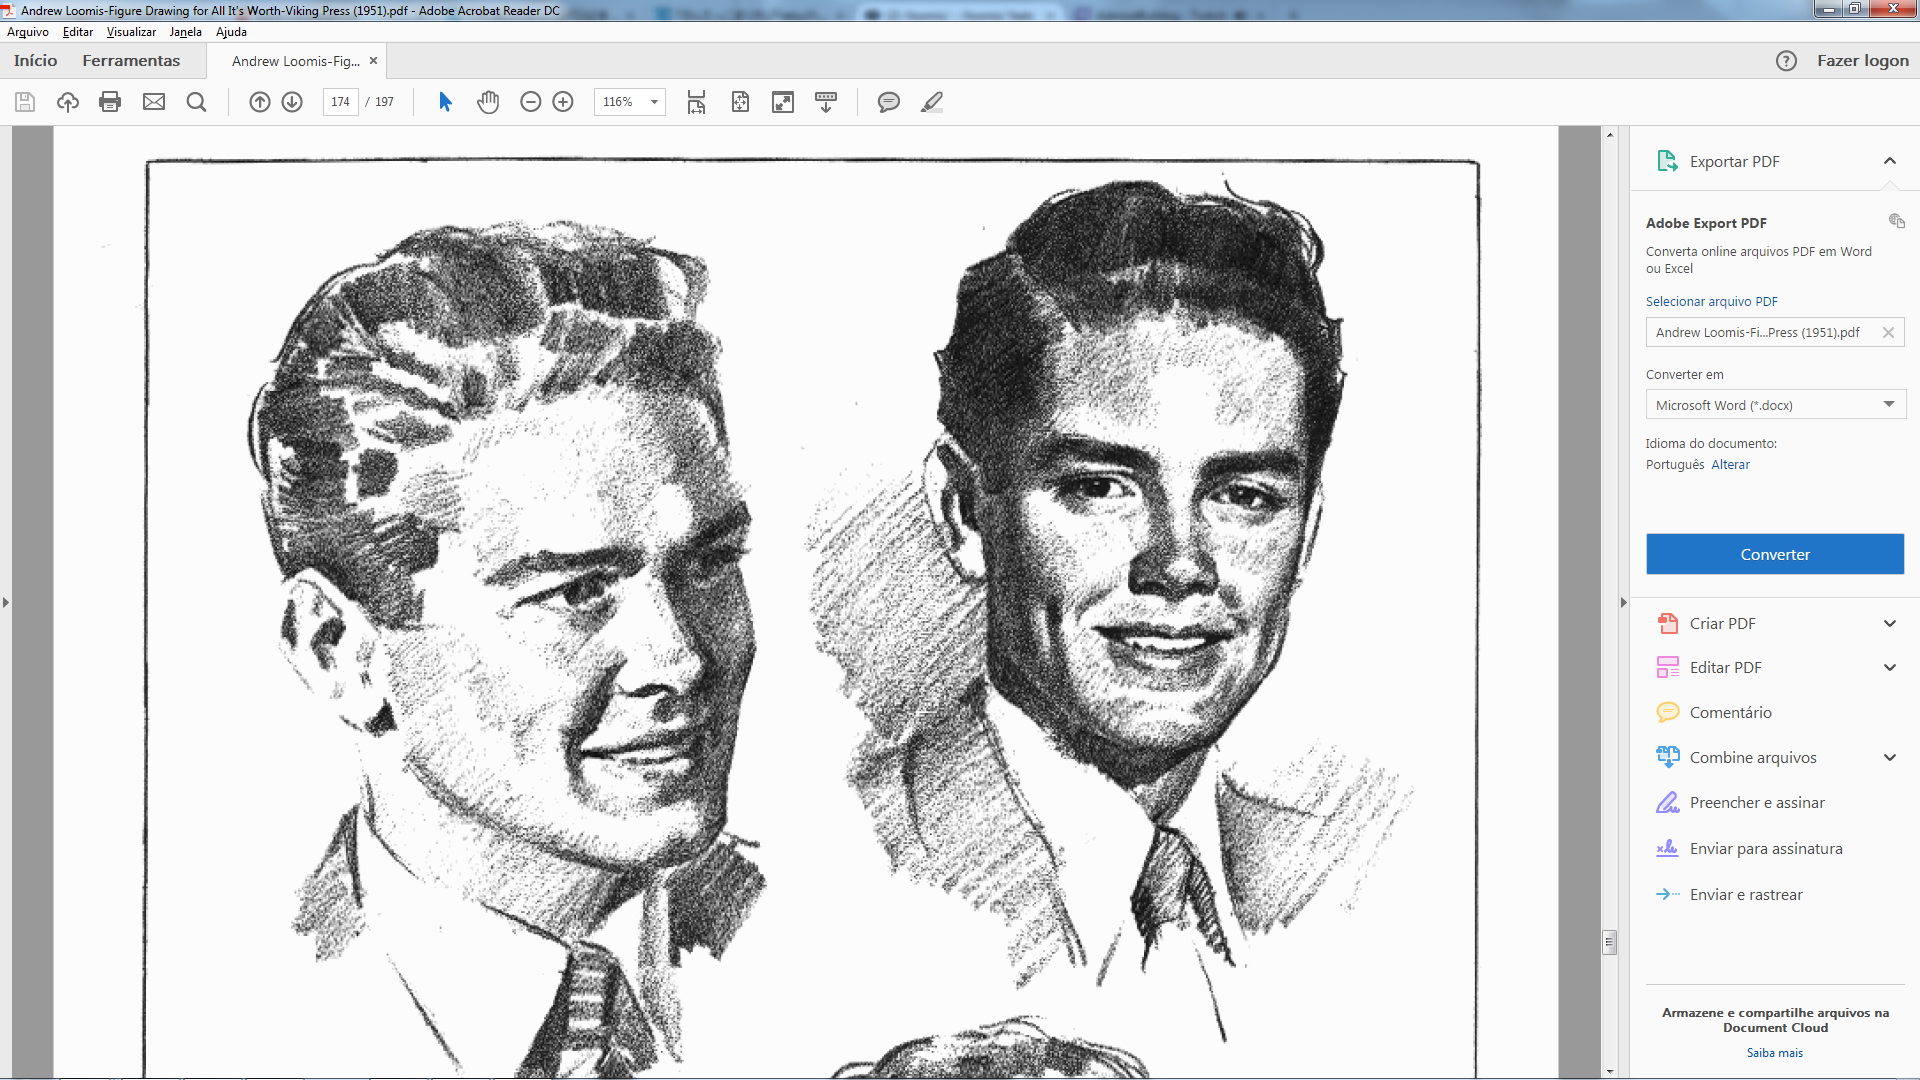
Task: Click copy icon beside Adobe Export PDF
Action: tap(1896, 221)
